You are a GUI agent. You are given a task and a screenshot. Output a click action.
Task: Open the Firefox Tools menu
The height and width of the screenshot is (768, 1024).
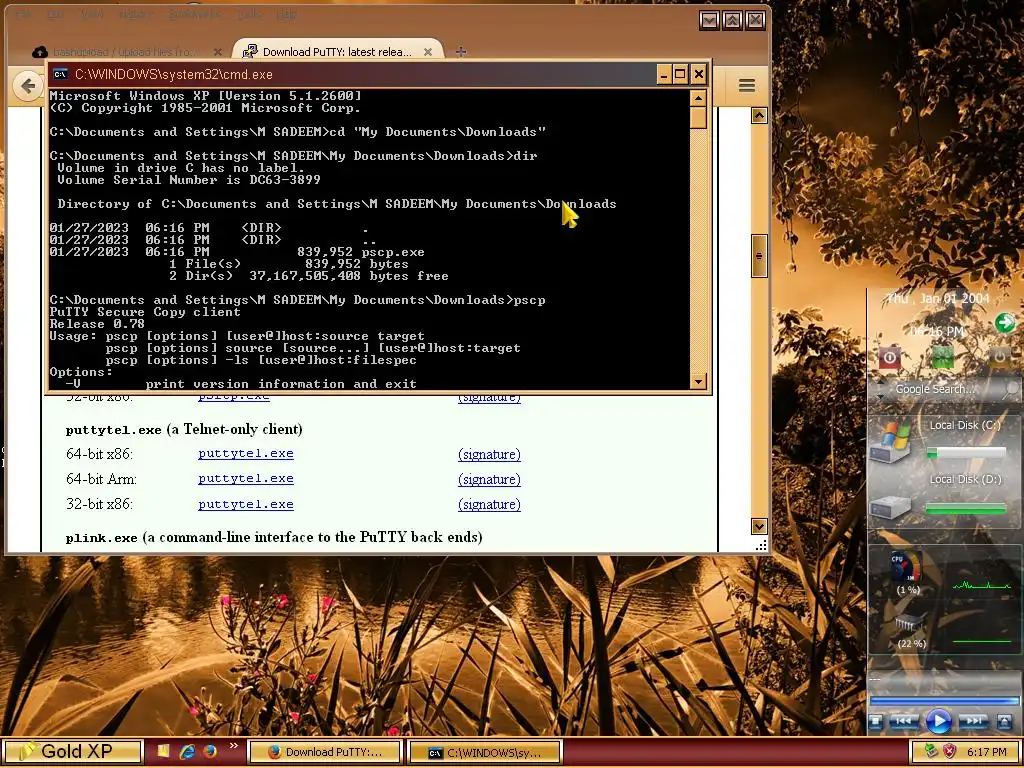point(249,14)
